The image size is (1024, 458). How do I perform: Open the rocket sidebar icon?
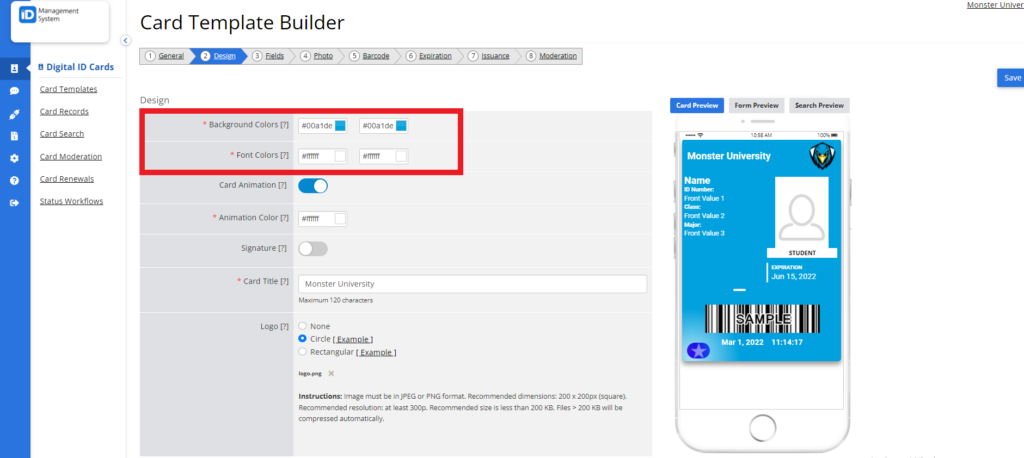pyautogui.click(x=14, y=114)
